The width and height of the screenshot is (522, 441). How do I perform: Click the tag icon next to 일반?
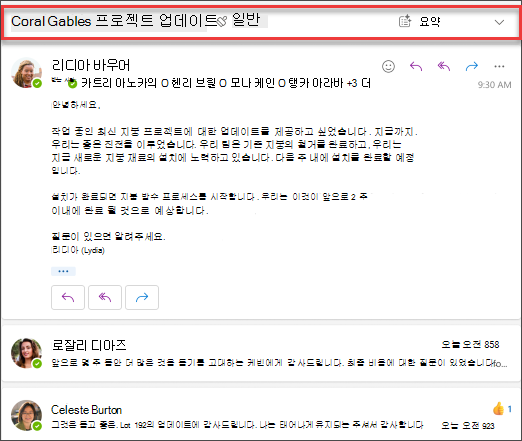tap(222, 22)
